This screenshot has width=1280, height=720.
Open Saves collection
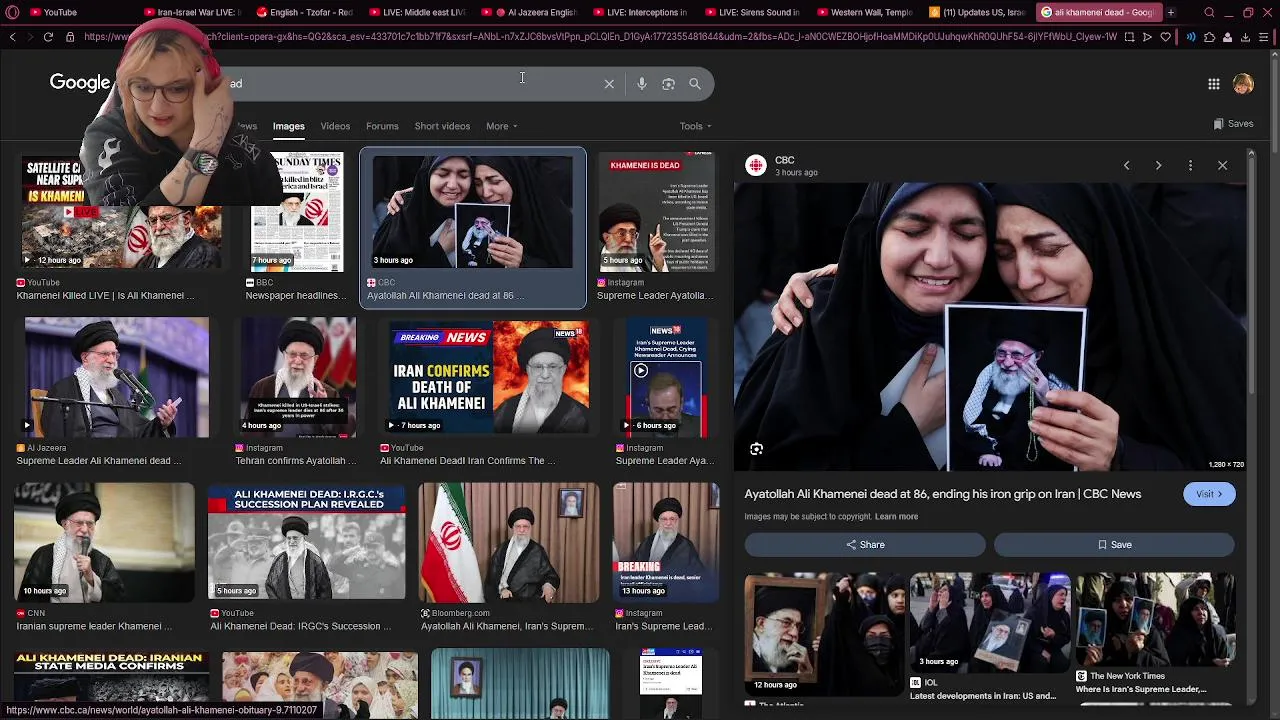point(1233,124)
